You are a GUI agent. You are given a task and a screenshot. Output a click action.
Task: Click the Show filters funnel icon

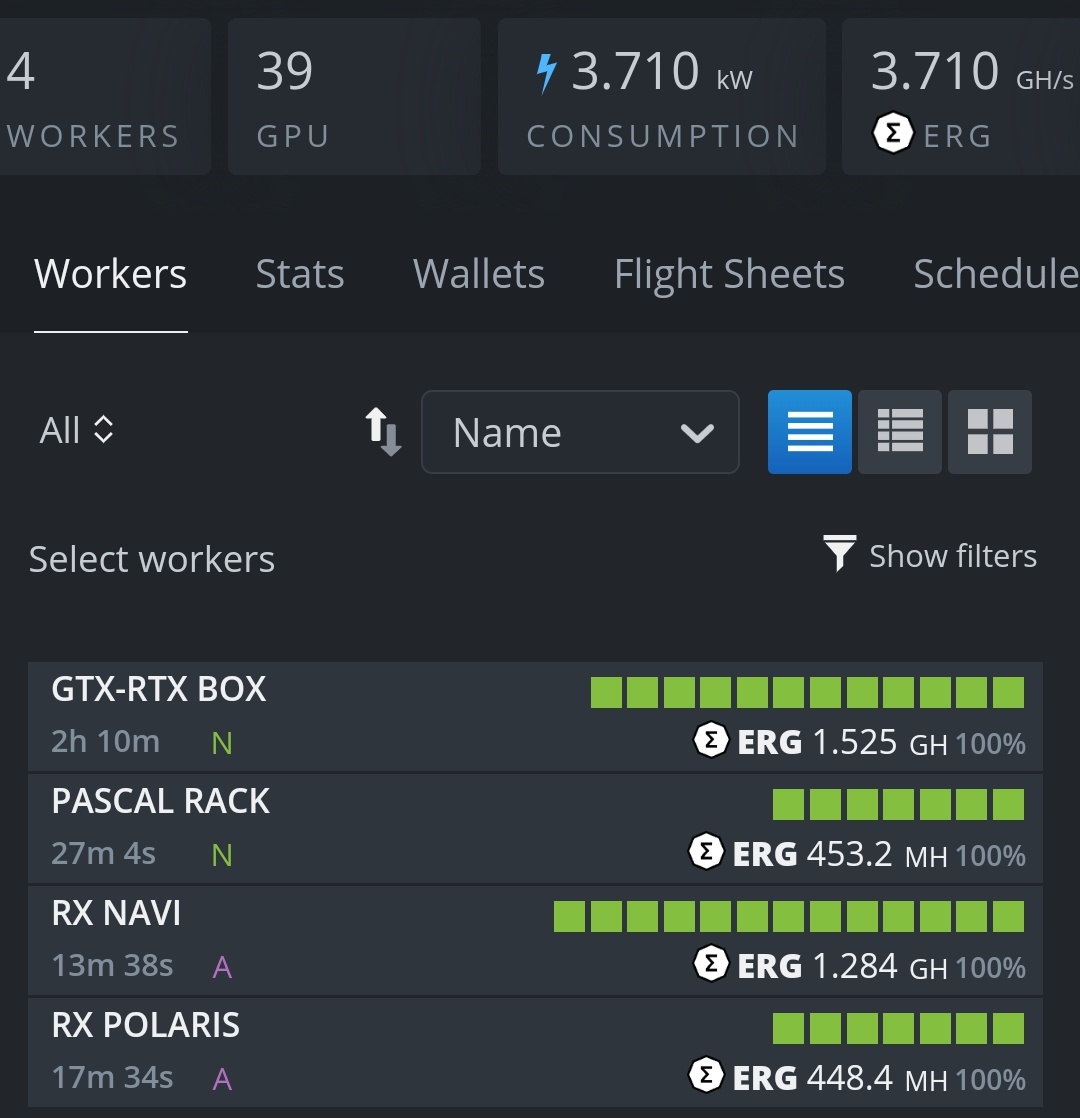(839, 554)
